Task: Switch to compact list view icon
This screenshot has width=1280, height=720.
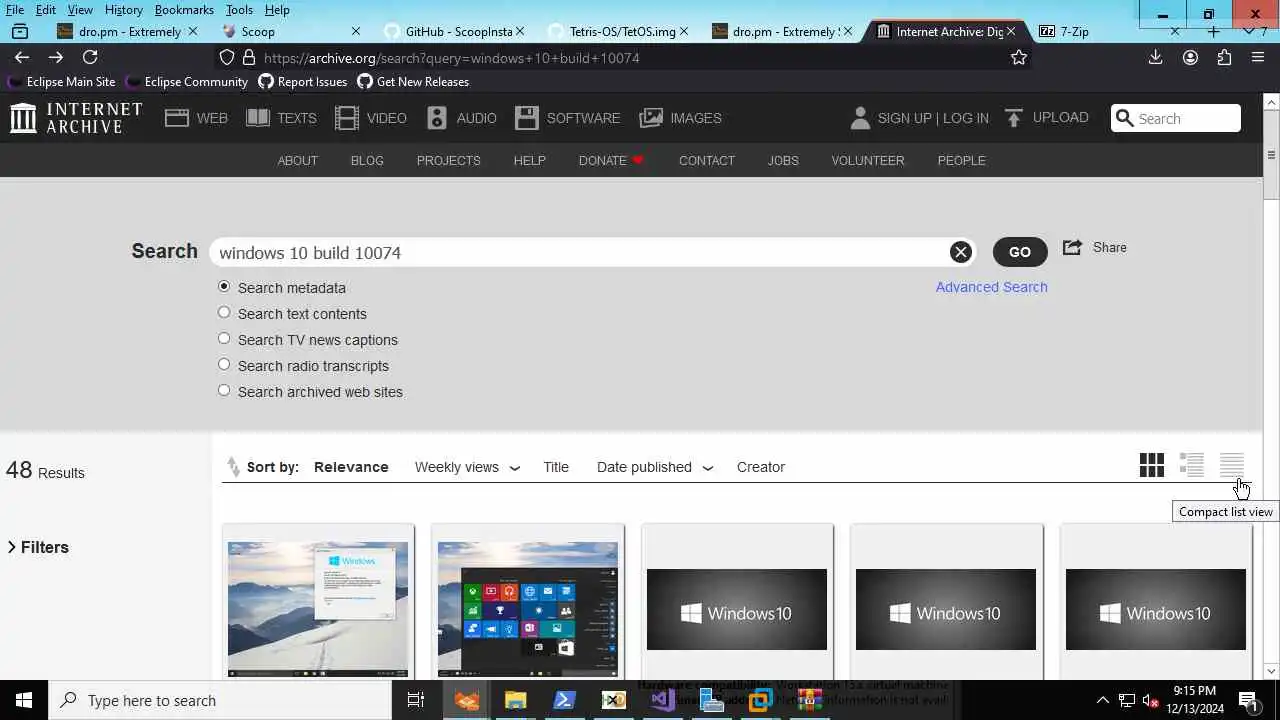Action: point(1232,465)
